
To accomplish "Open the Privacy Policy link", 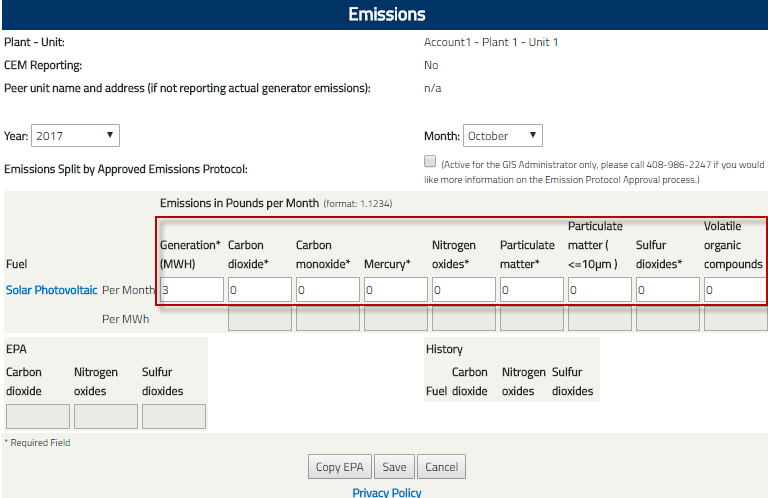I will point(387,492).
